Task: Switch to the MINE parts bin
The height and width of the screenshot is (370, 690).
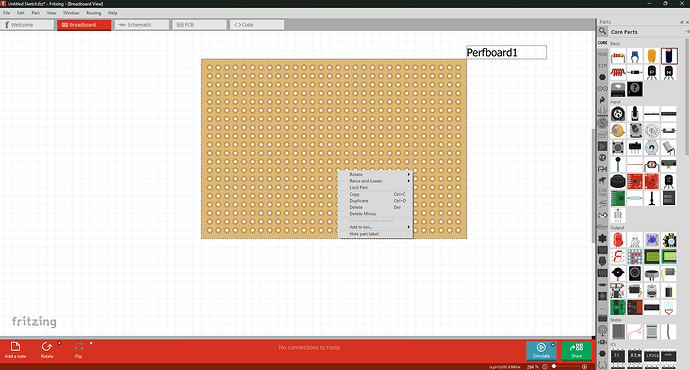Action: 602,54
